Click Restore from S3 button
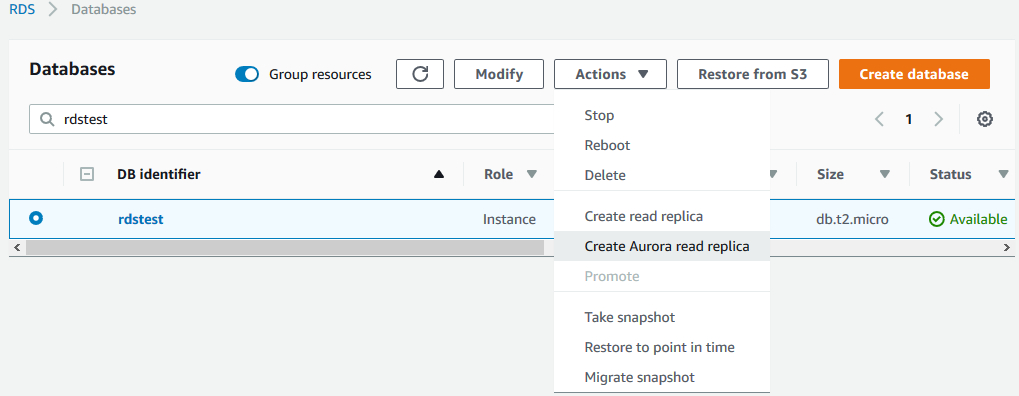The image size is (1019, 396). pos(753,74)
